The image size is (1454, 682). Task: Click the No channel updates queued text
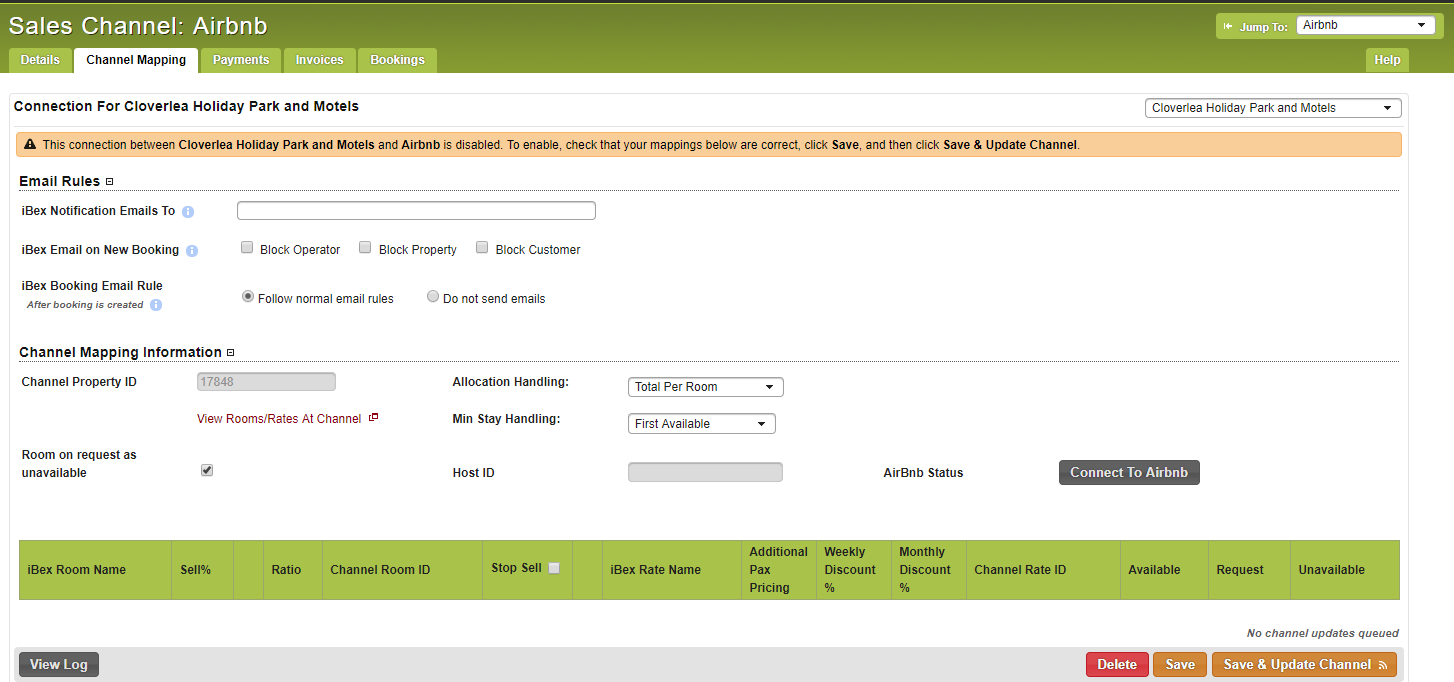click(1323, 633)
